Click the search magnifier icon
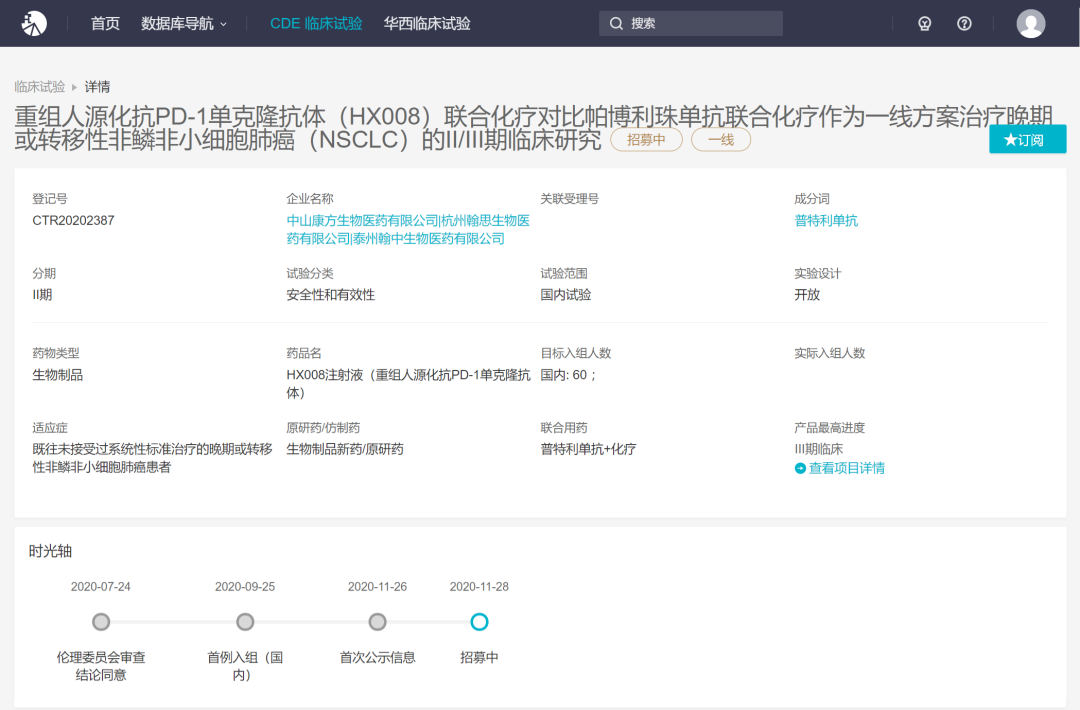 coord(616,23)
